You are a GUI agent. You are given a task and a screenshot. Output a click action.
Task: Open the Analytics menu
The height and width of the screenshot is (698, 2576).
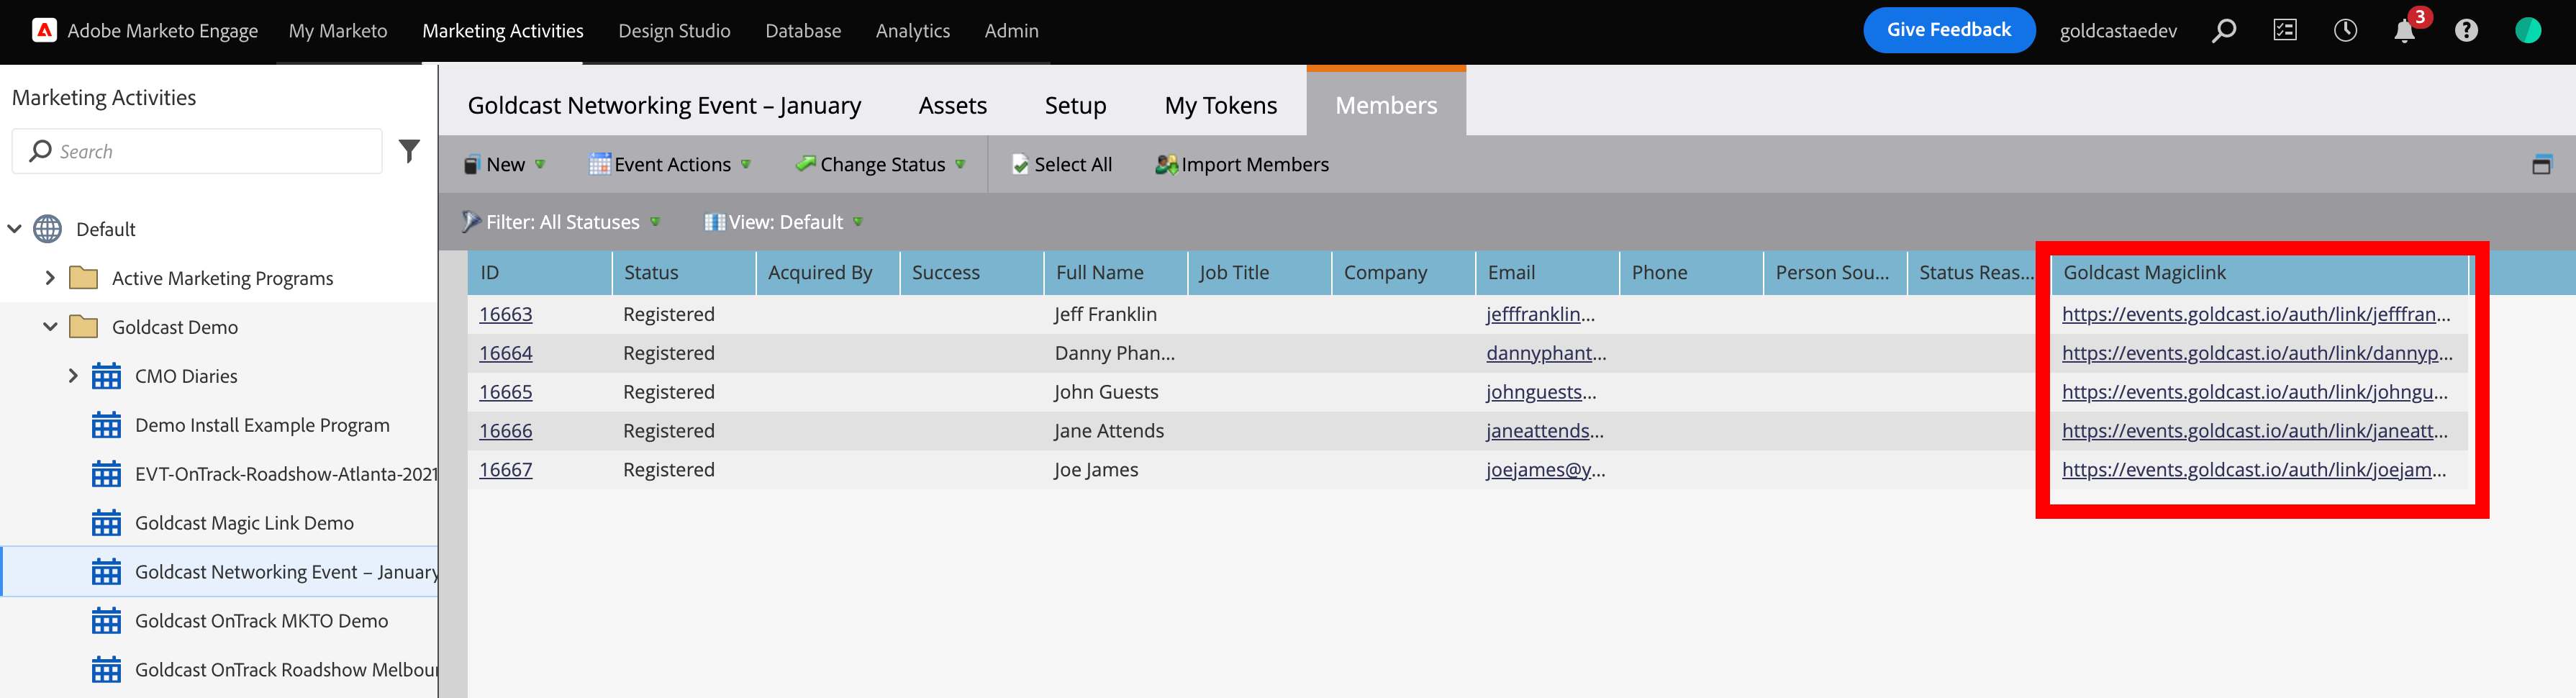pyautogui.click(x=913, y=31)
